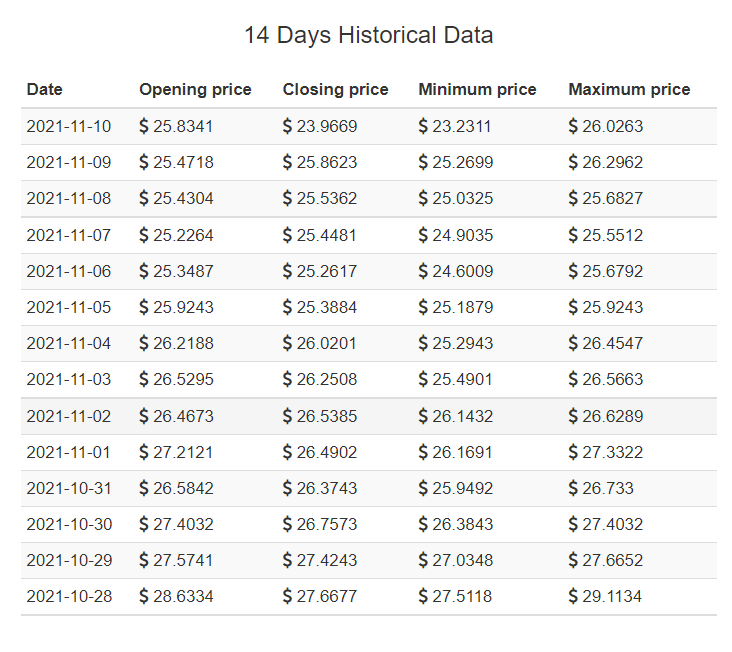
Task: Click closing price $23.9669
Action: point(320,127)
